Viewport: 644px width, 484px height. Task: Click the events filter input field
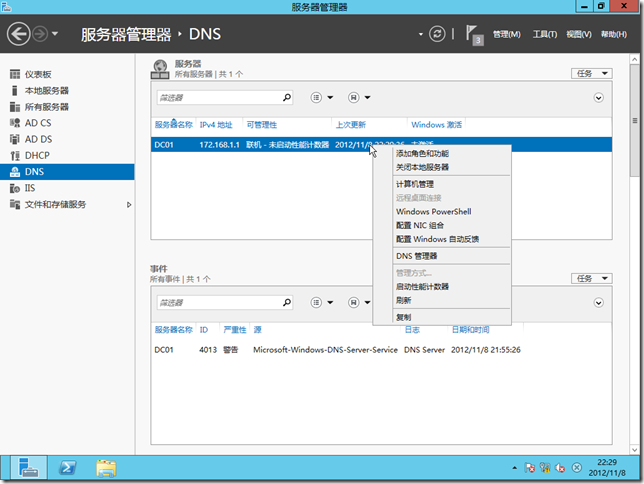tap(219, 303)
